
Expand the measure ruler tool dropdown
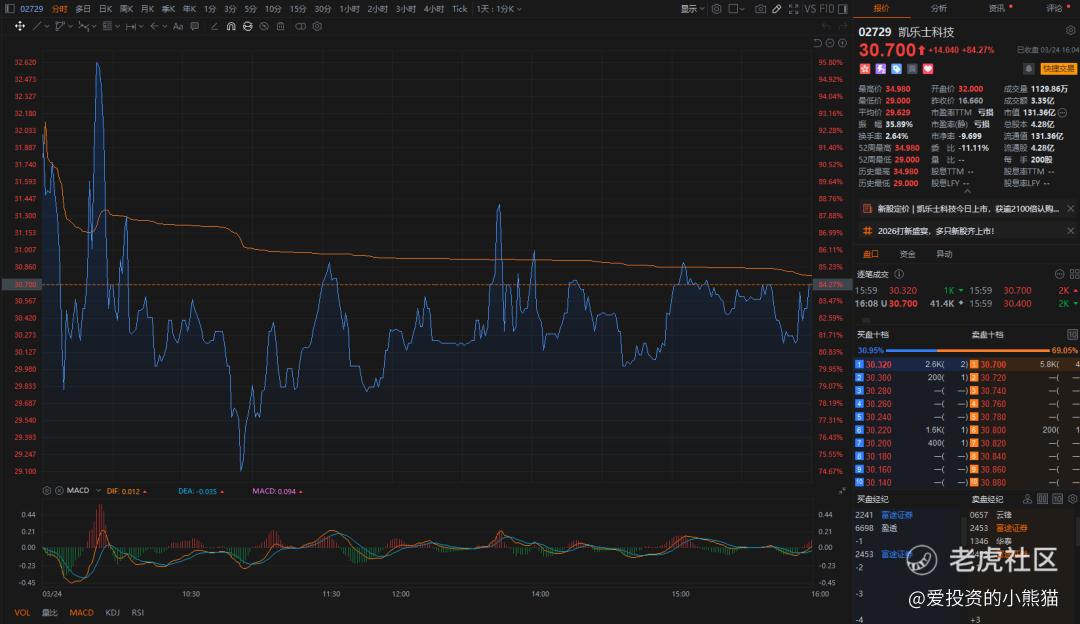pyautogui.click(x=141, y=26)
